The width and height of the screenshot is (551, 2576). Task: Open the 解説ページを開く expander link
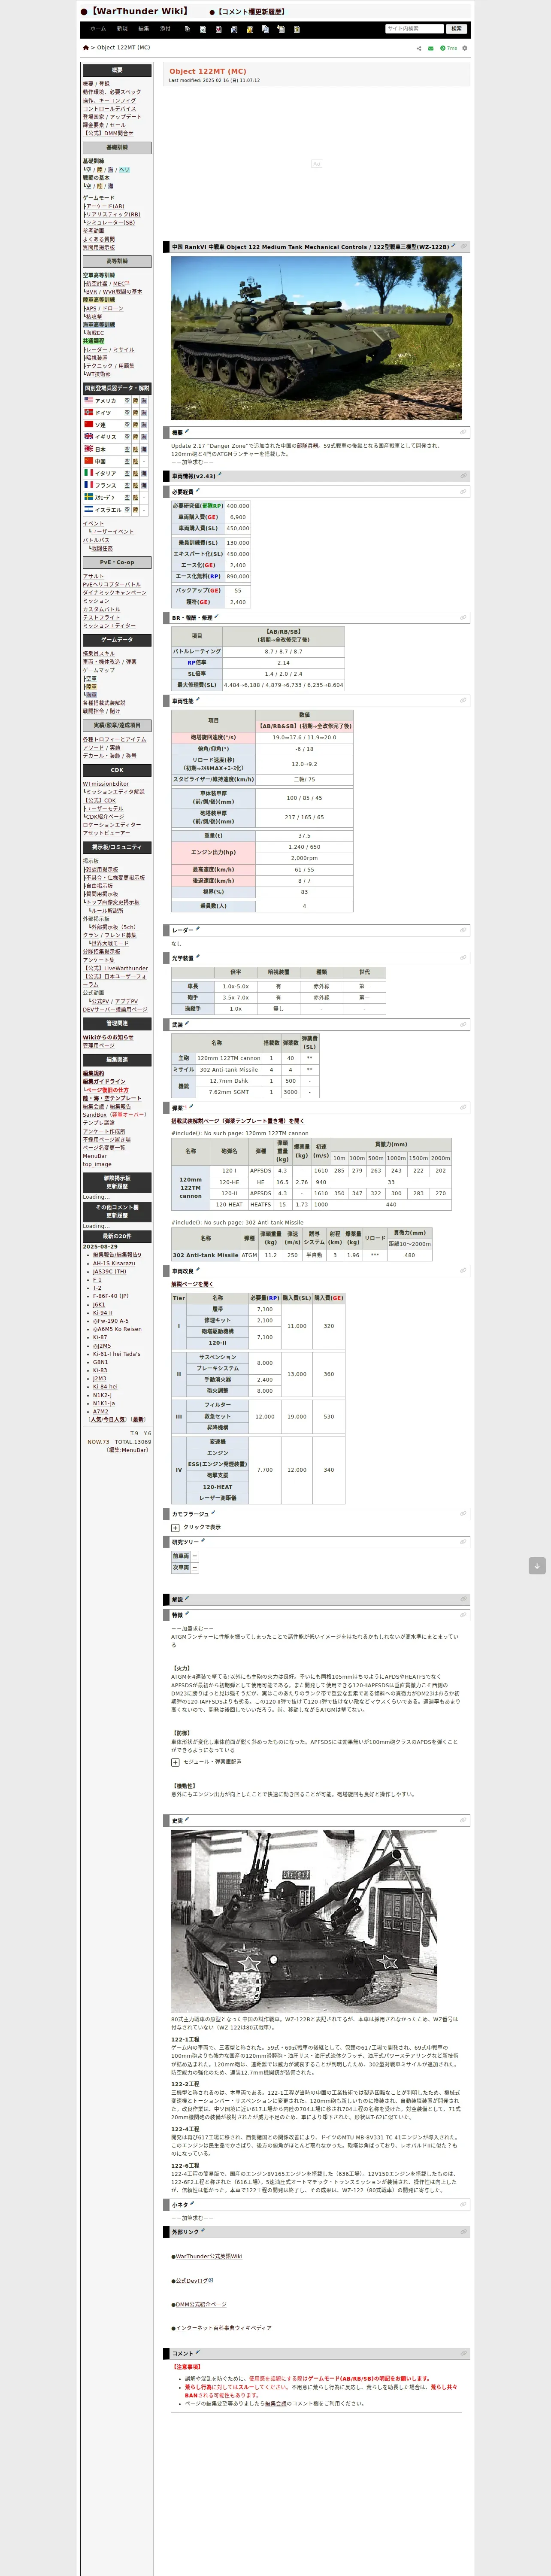coord(192,1284)
